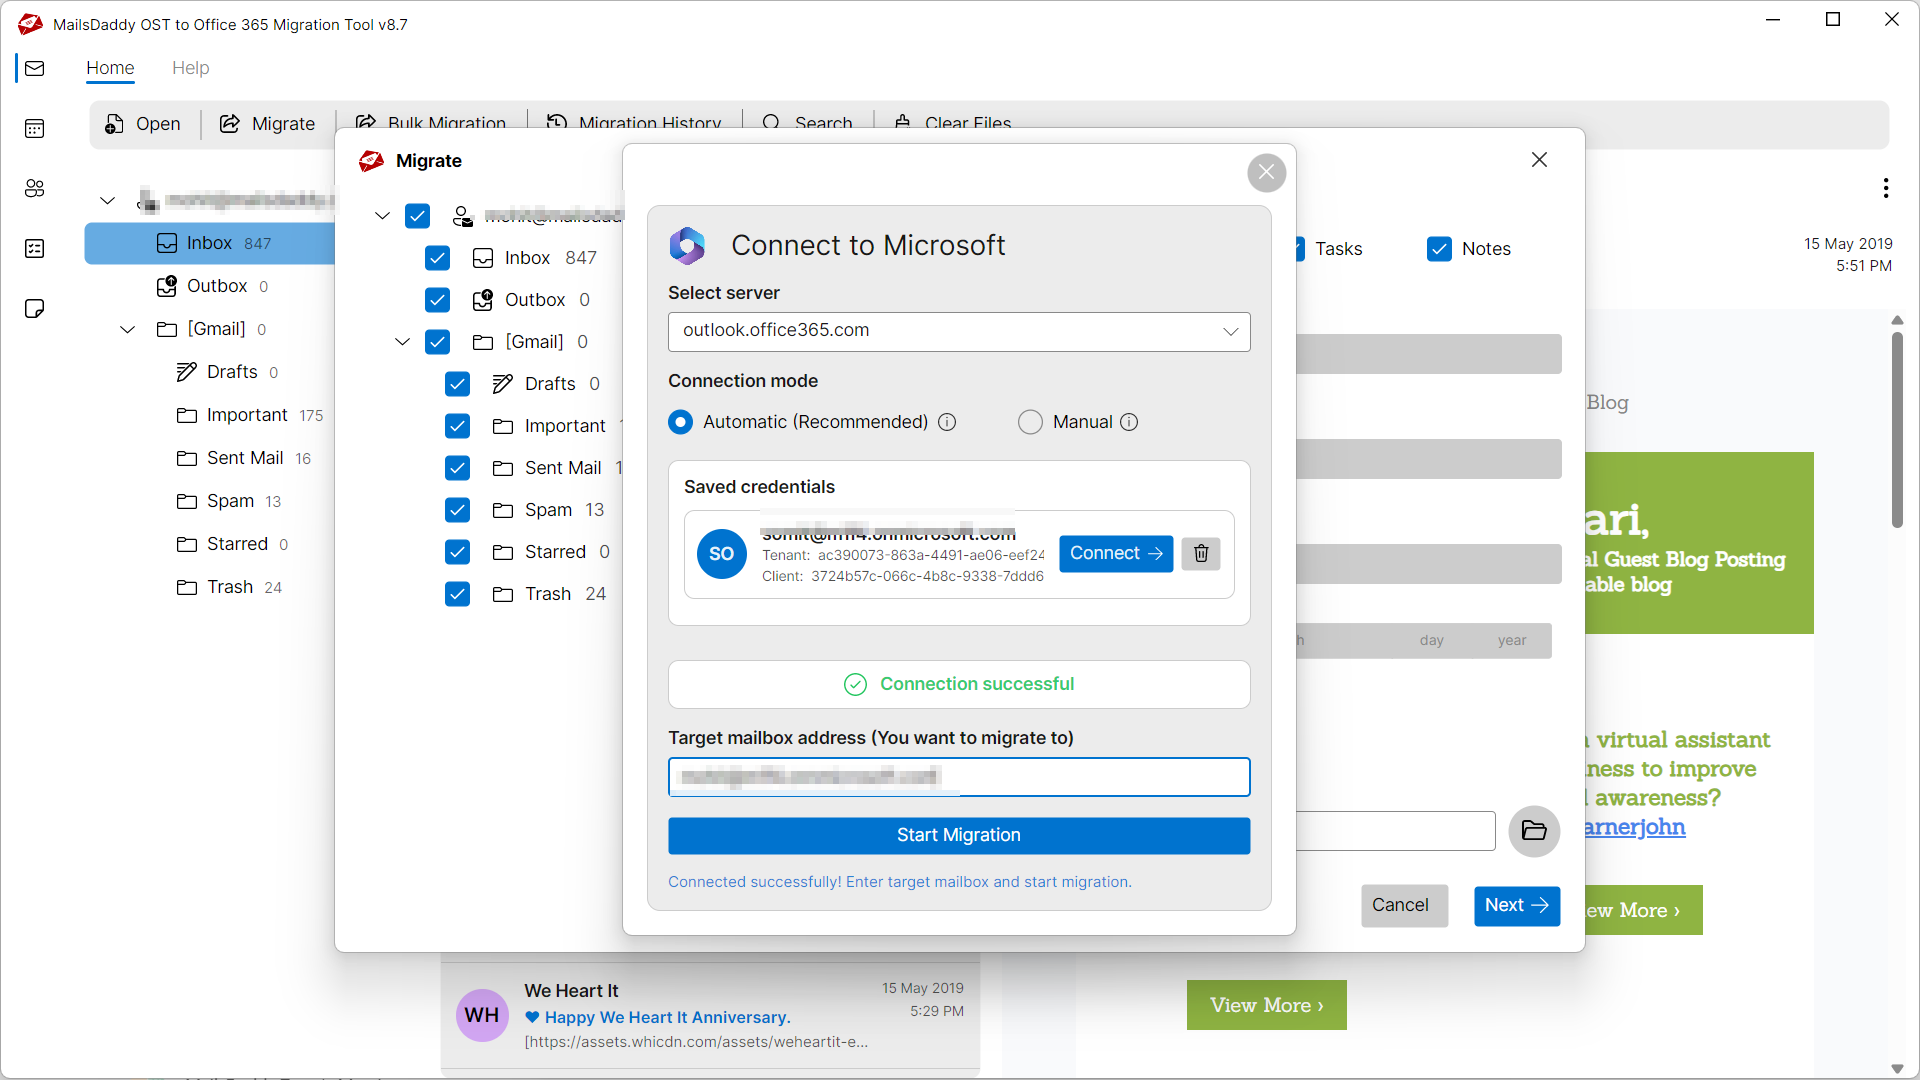
Task: Select Manual connection mode
Action: 1030,422
